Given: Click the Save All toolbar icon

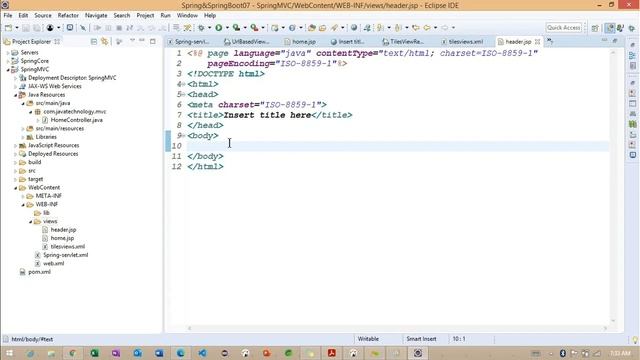Looking at the screenshot, I should [x=37, y=28].
